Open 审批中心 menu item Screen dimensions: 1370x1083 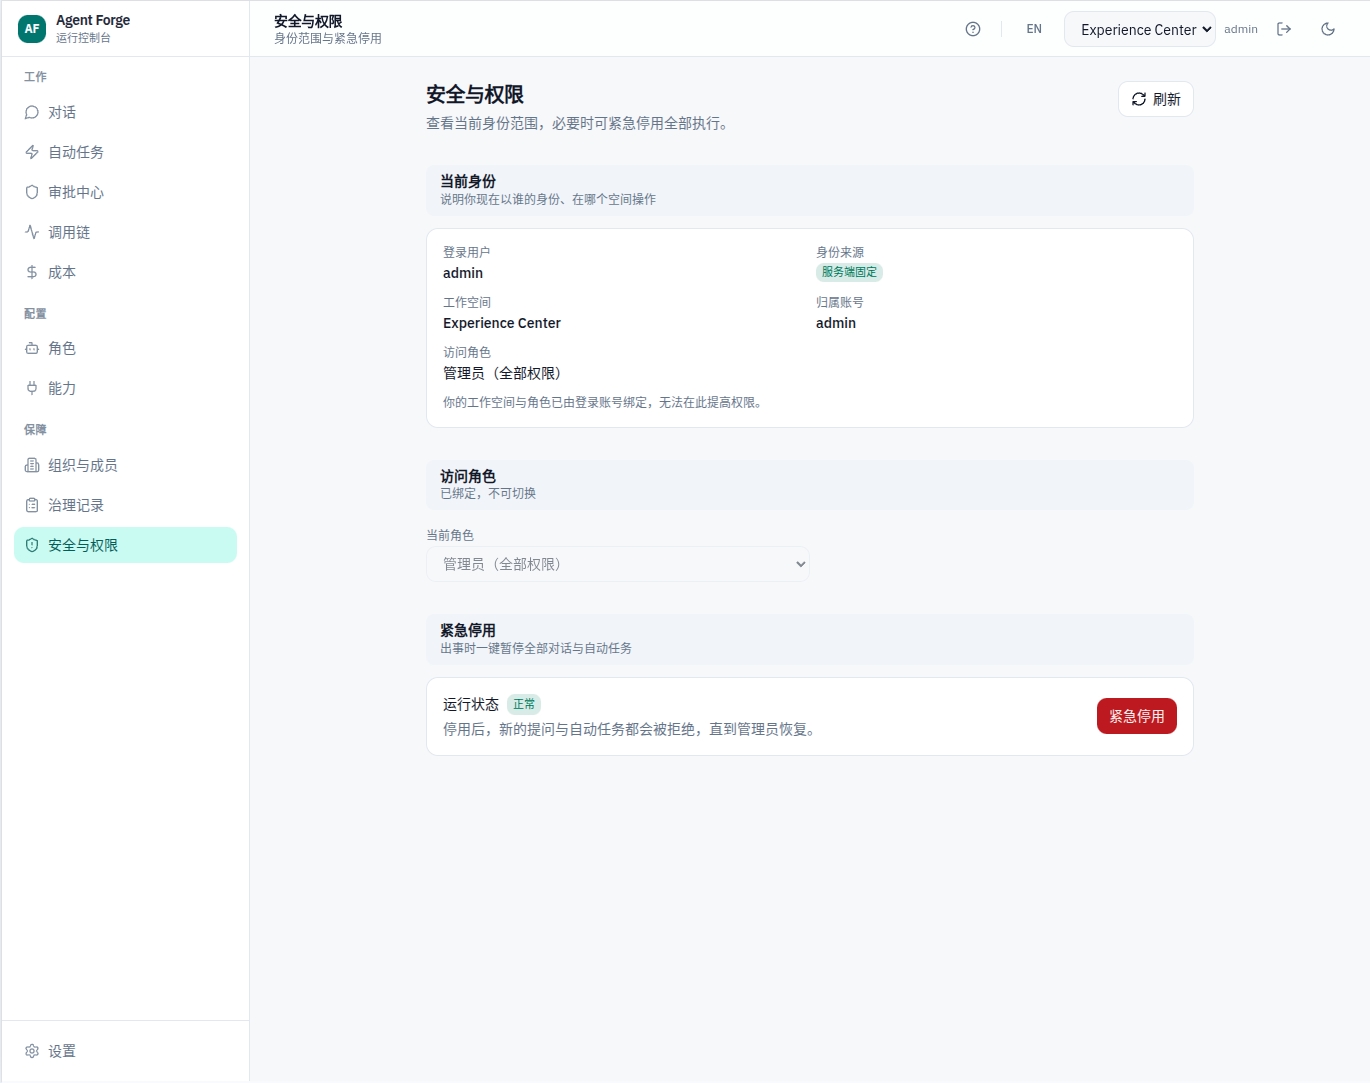[126, 193]
